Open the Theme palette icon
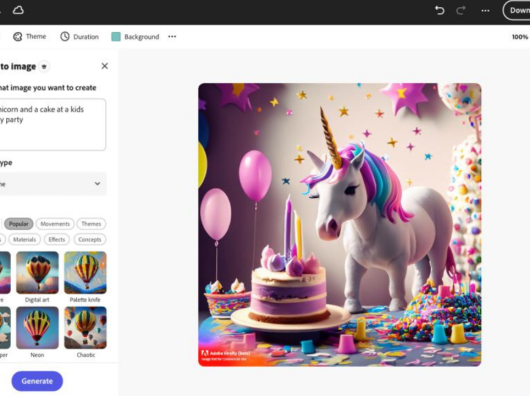Viewport: 530px width, 396px height. point(17,36)
